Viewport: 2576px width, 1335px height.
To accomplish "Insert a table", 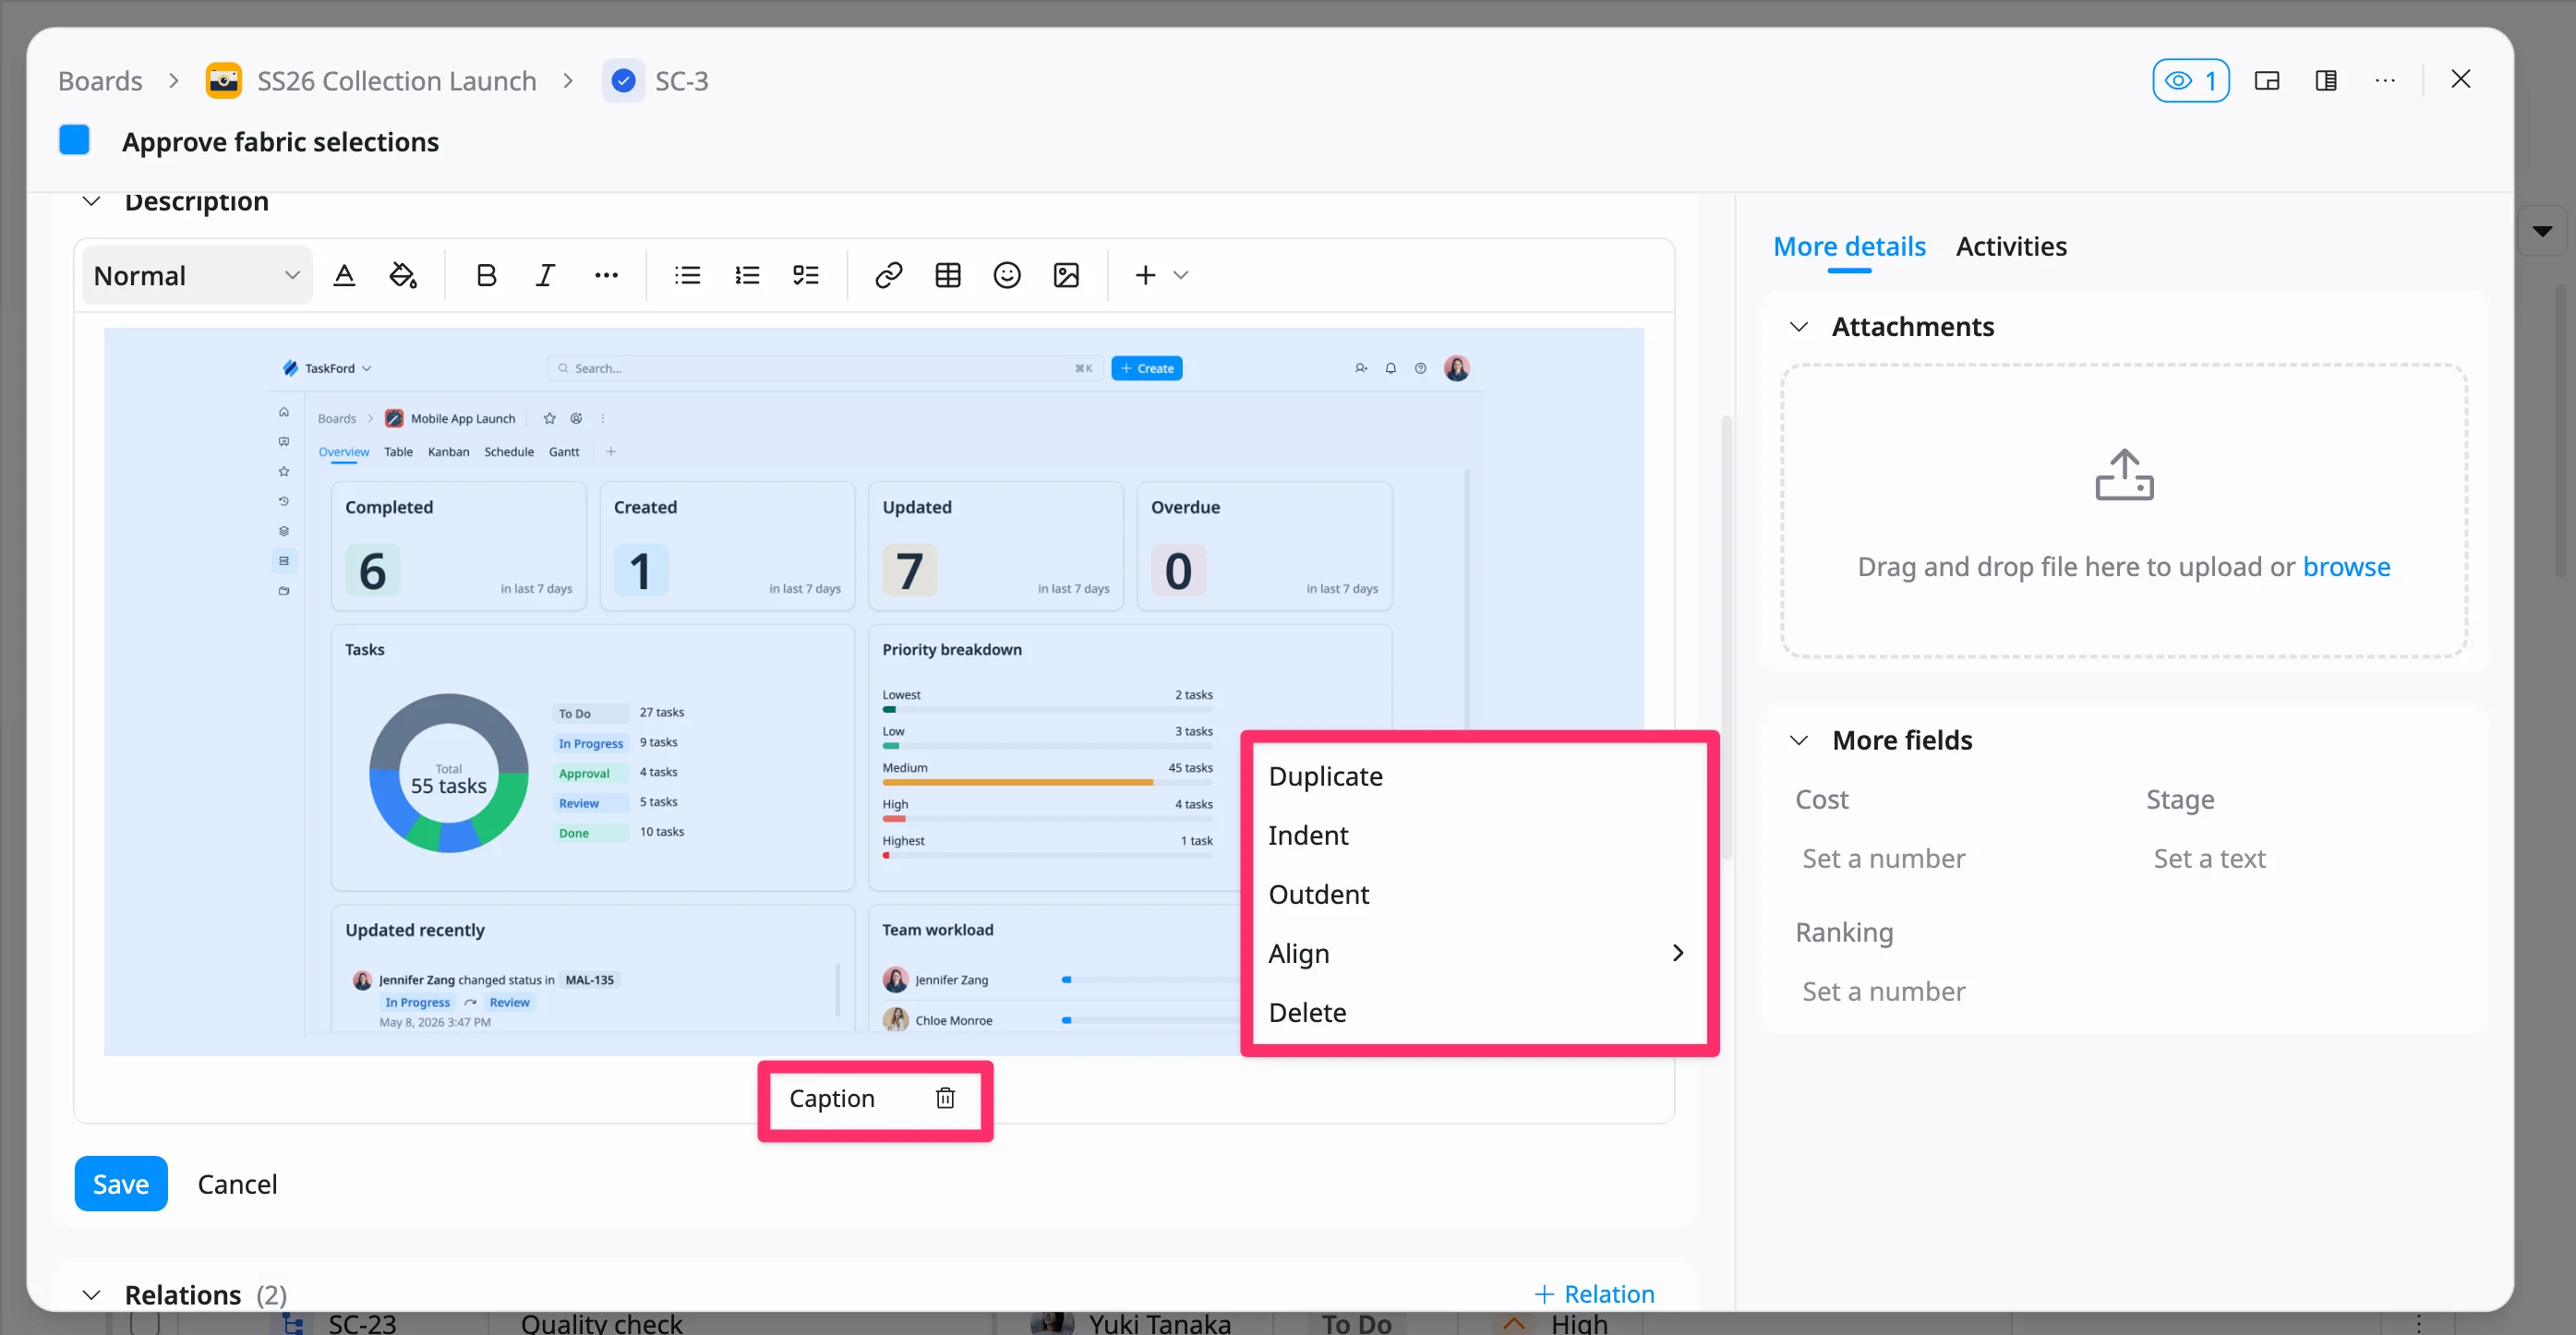I will pyautogui.click(x=948, y=275).
